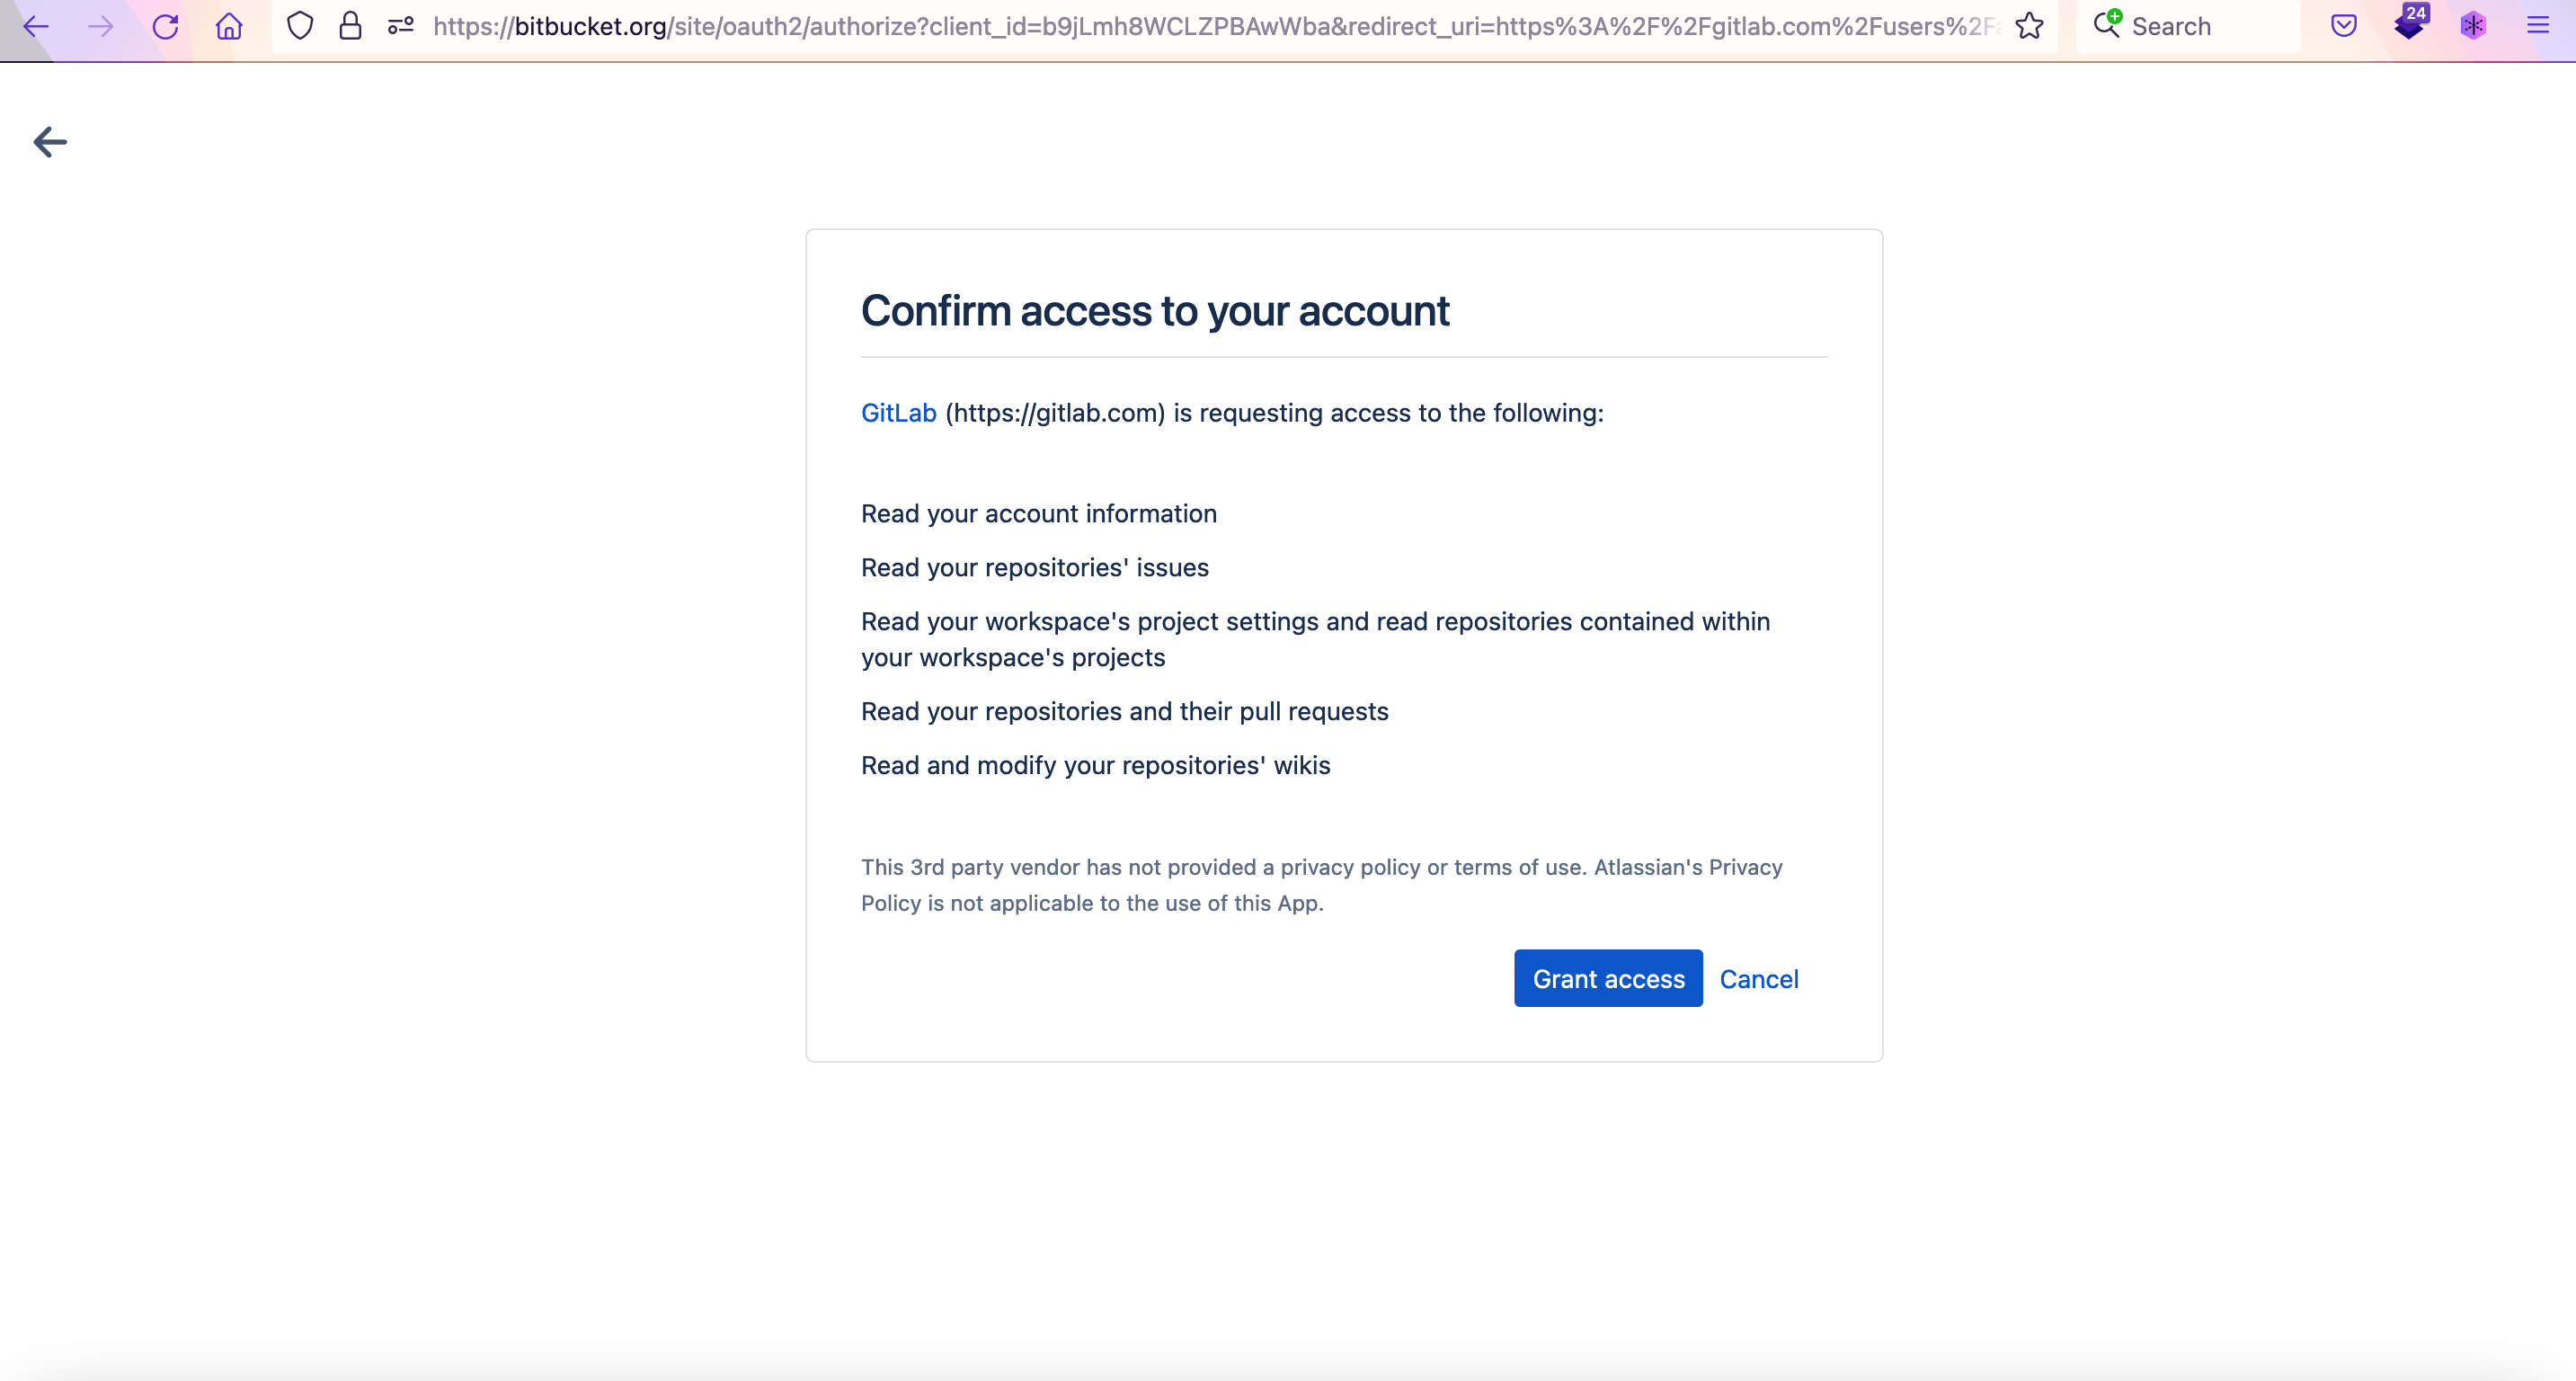Click the page's back arrow above dialog
Screen dimensions: 2576x1381
50,142
